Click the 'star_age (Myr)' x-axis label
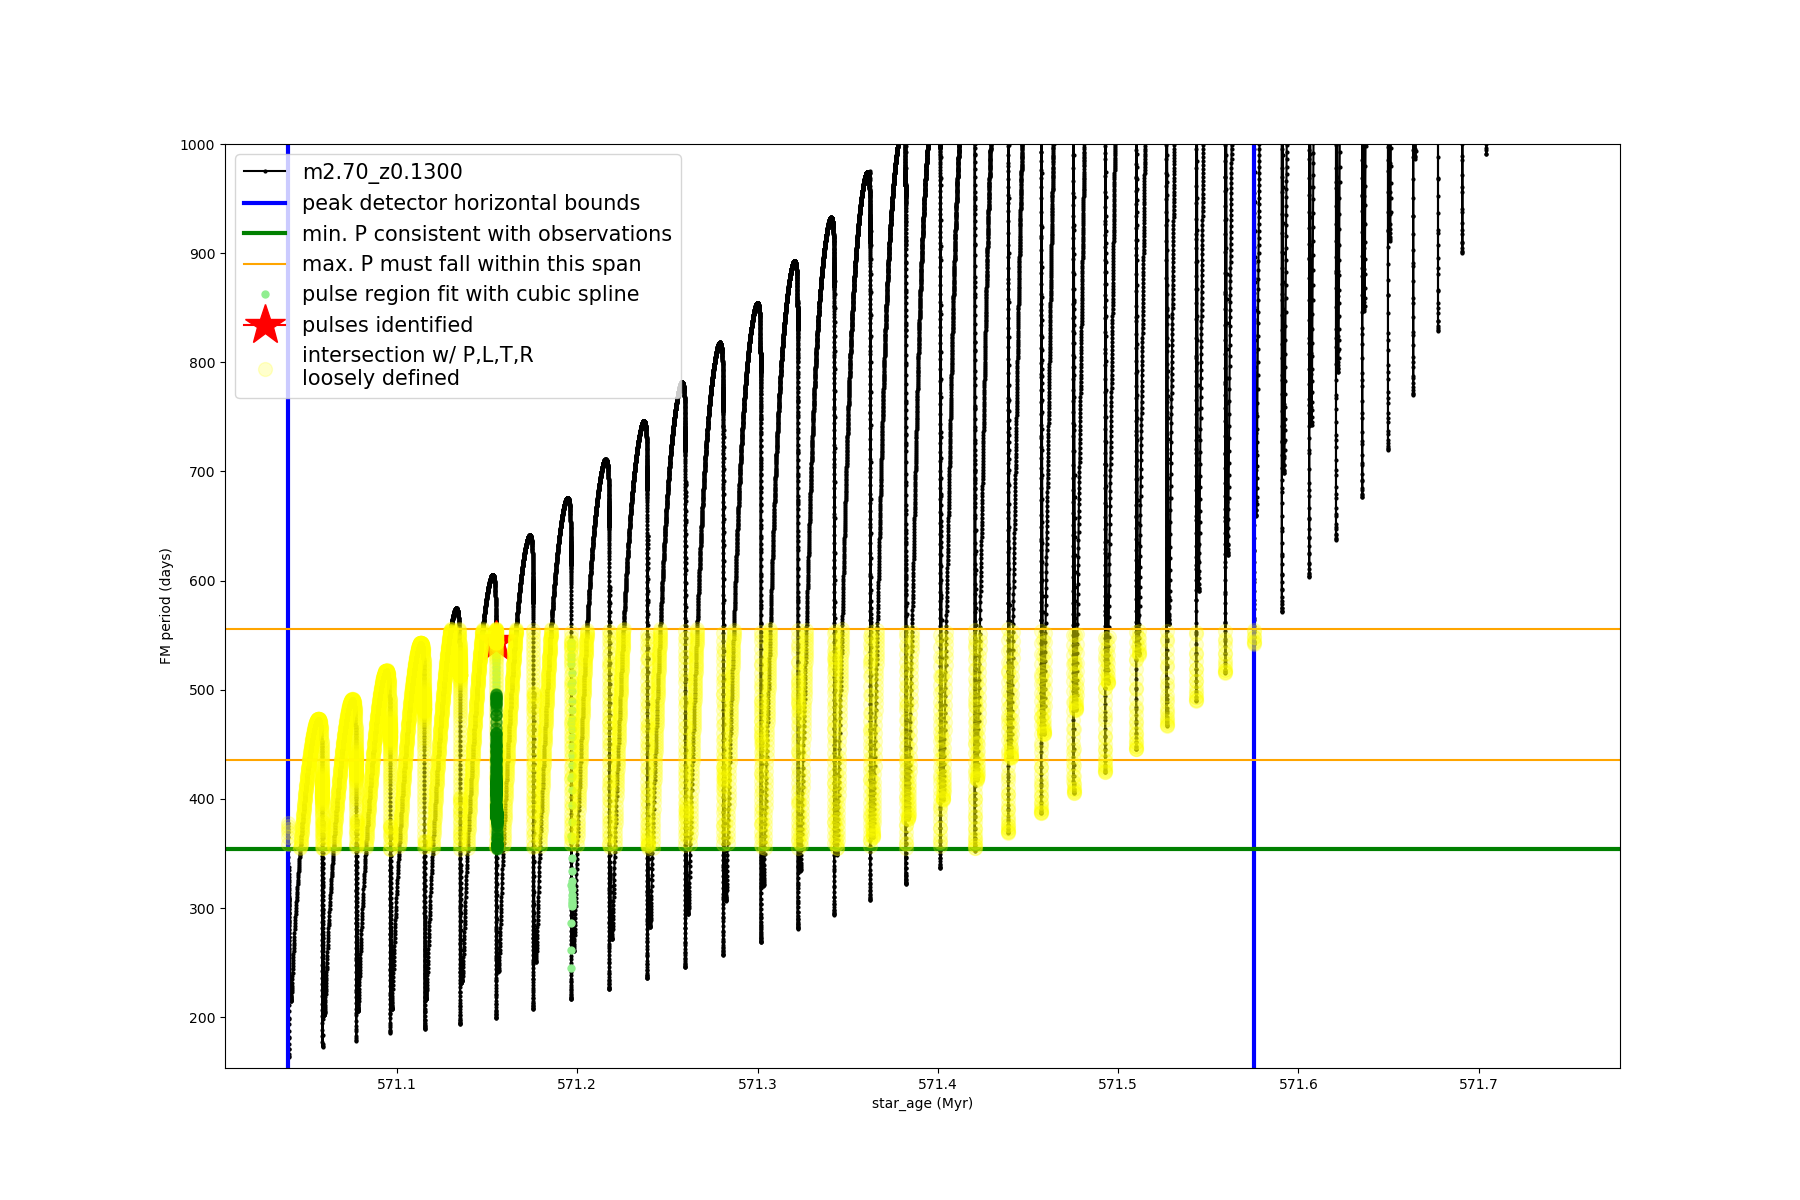The height and width of the screenshot is (1200, 1800). click(x=922, y=1103)
